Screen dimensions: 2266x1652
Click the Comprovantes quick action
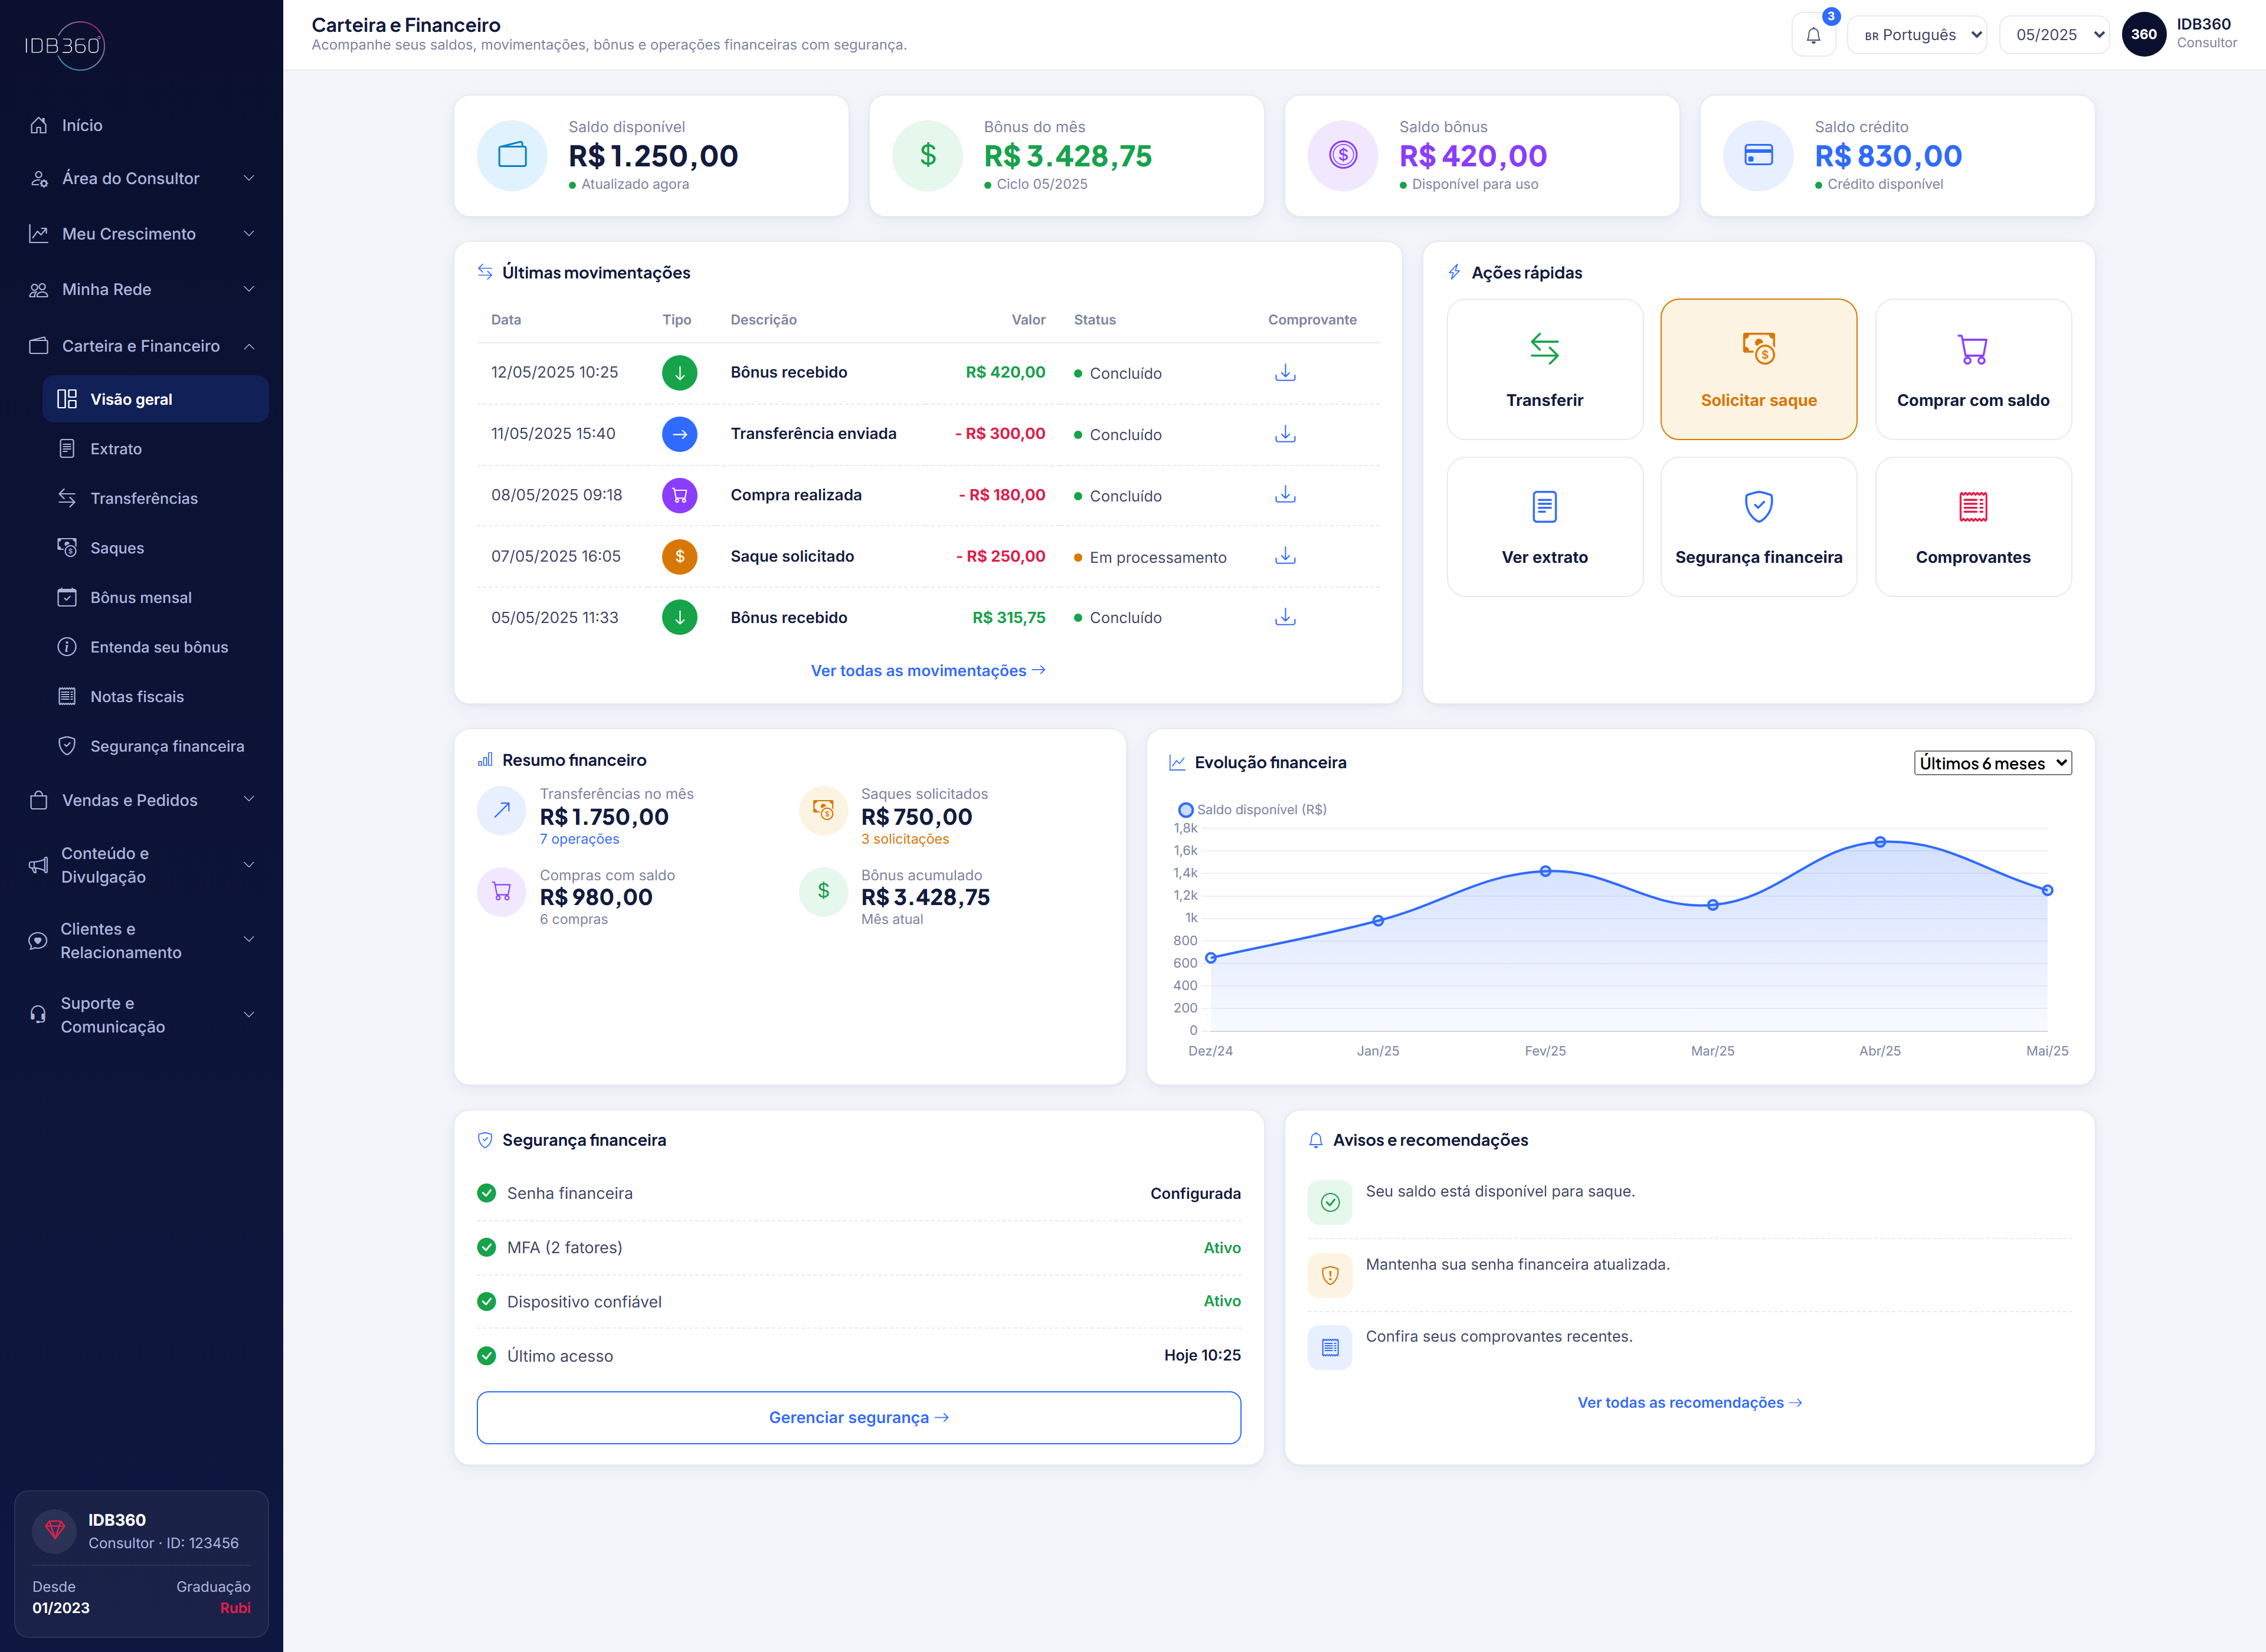pos(1973,526)
